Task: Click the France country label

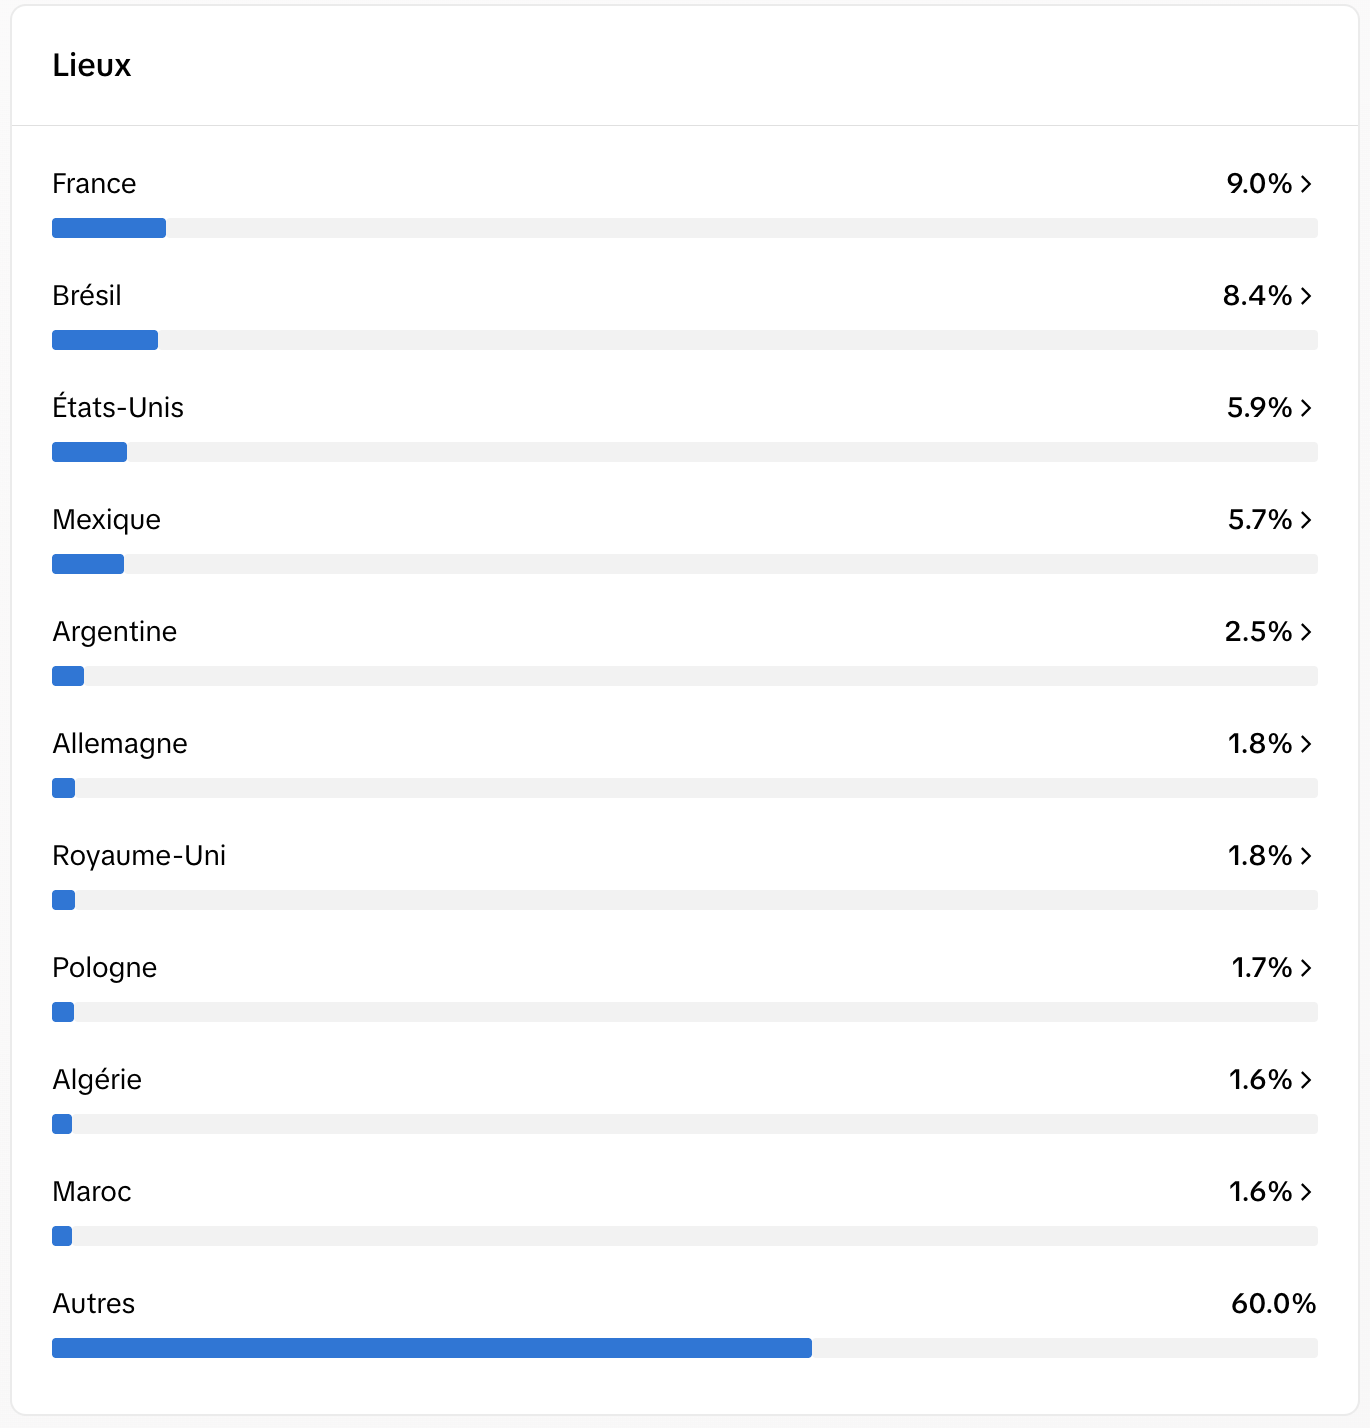Action: pos(94,184)
